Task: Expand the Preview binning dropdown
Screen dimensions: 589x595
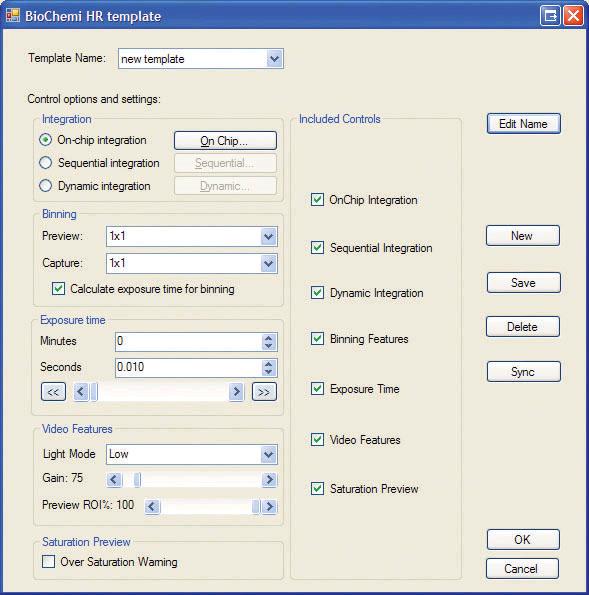Action: [x=269, y=236]
